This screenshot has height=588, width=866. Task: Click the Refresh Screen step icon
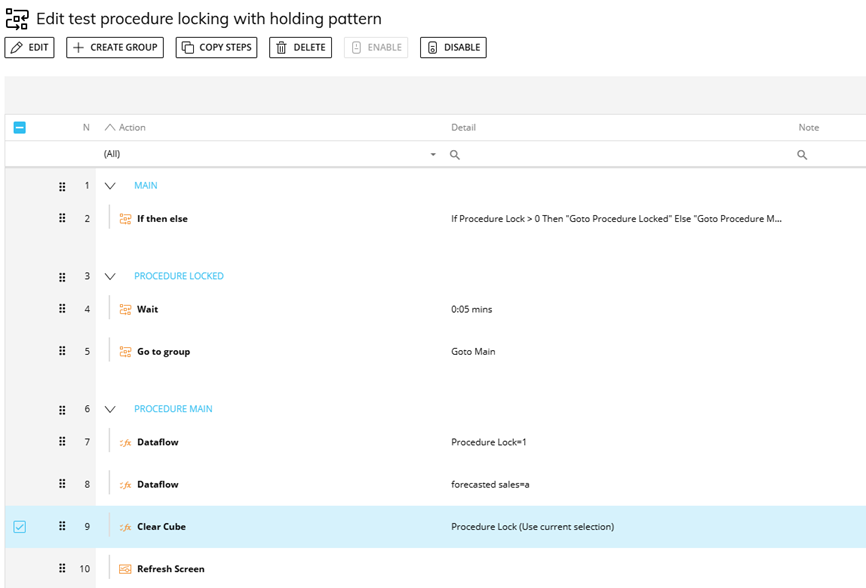coord(126,569)
